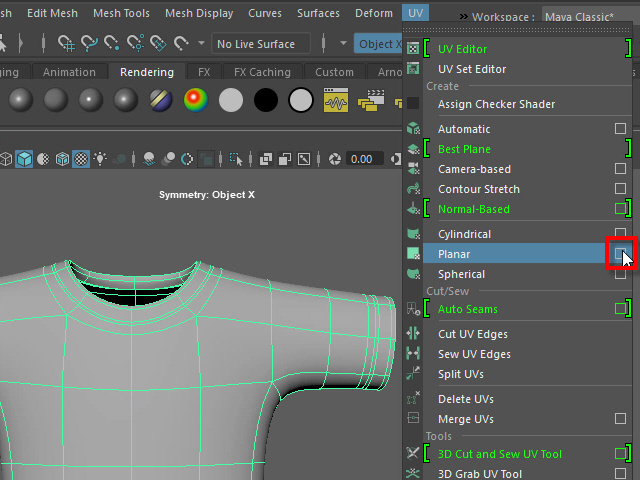Open the No Live Surface dropdown
640x480 pixels.
[262, 44]
